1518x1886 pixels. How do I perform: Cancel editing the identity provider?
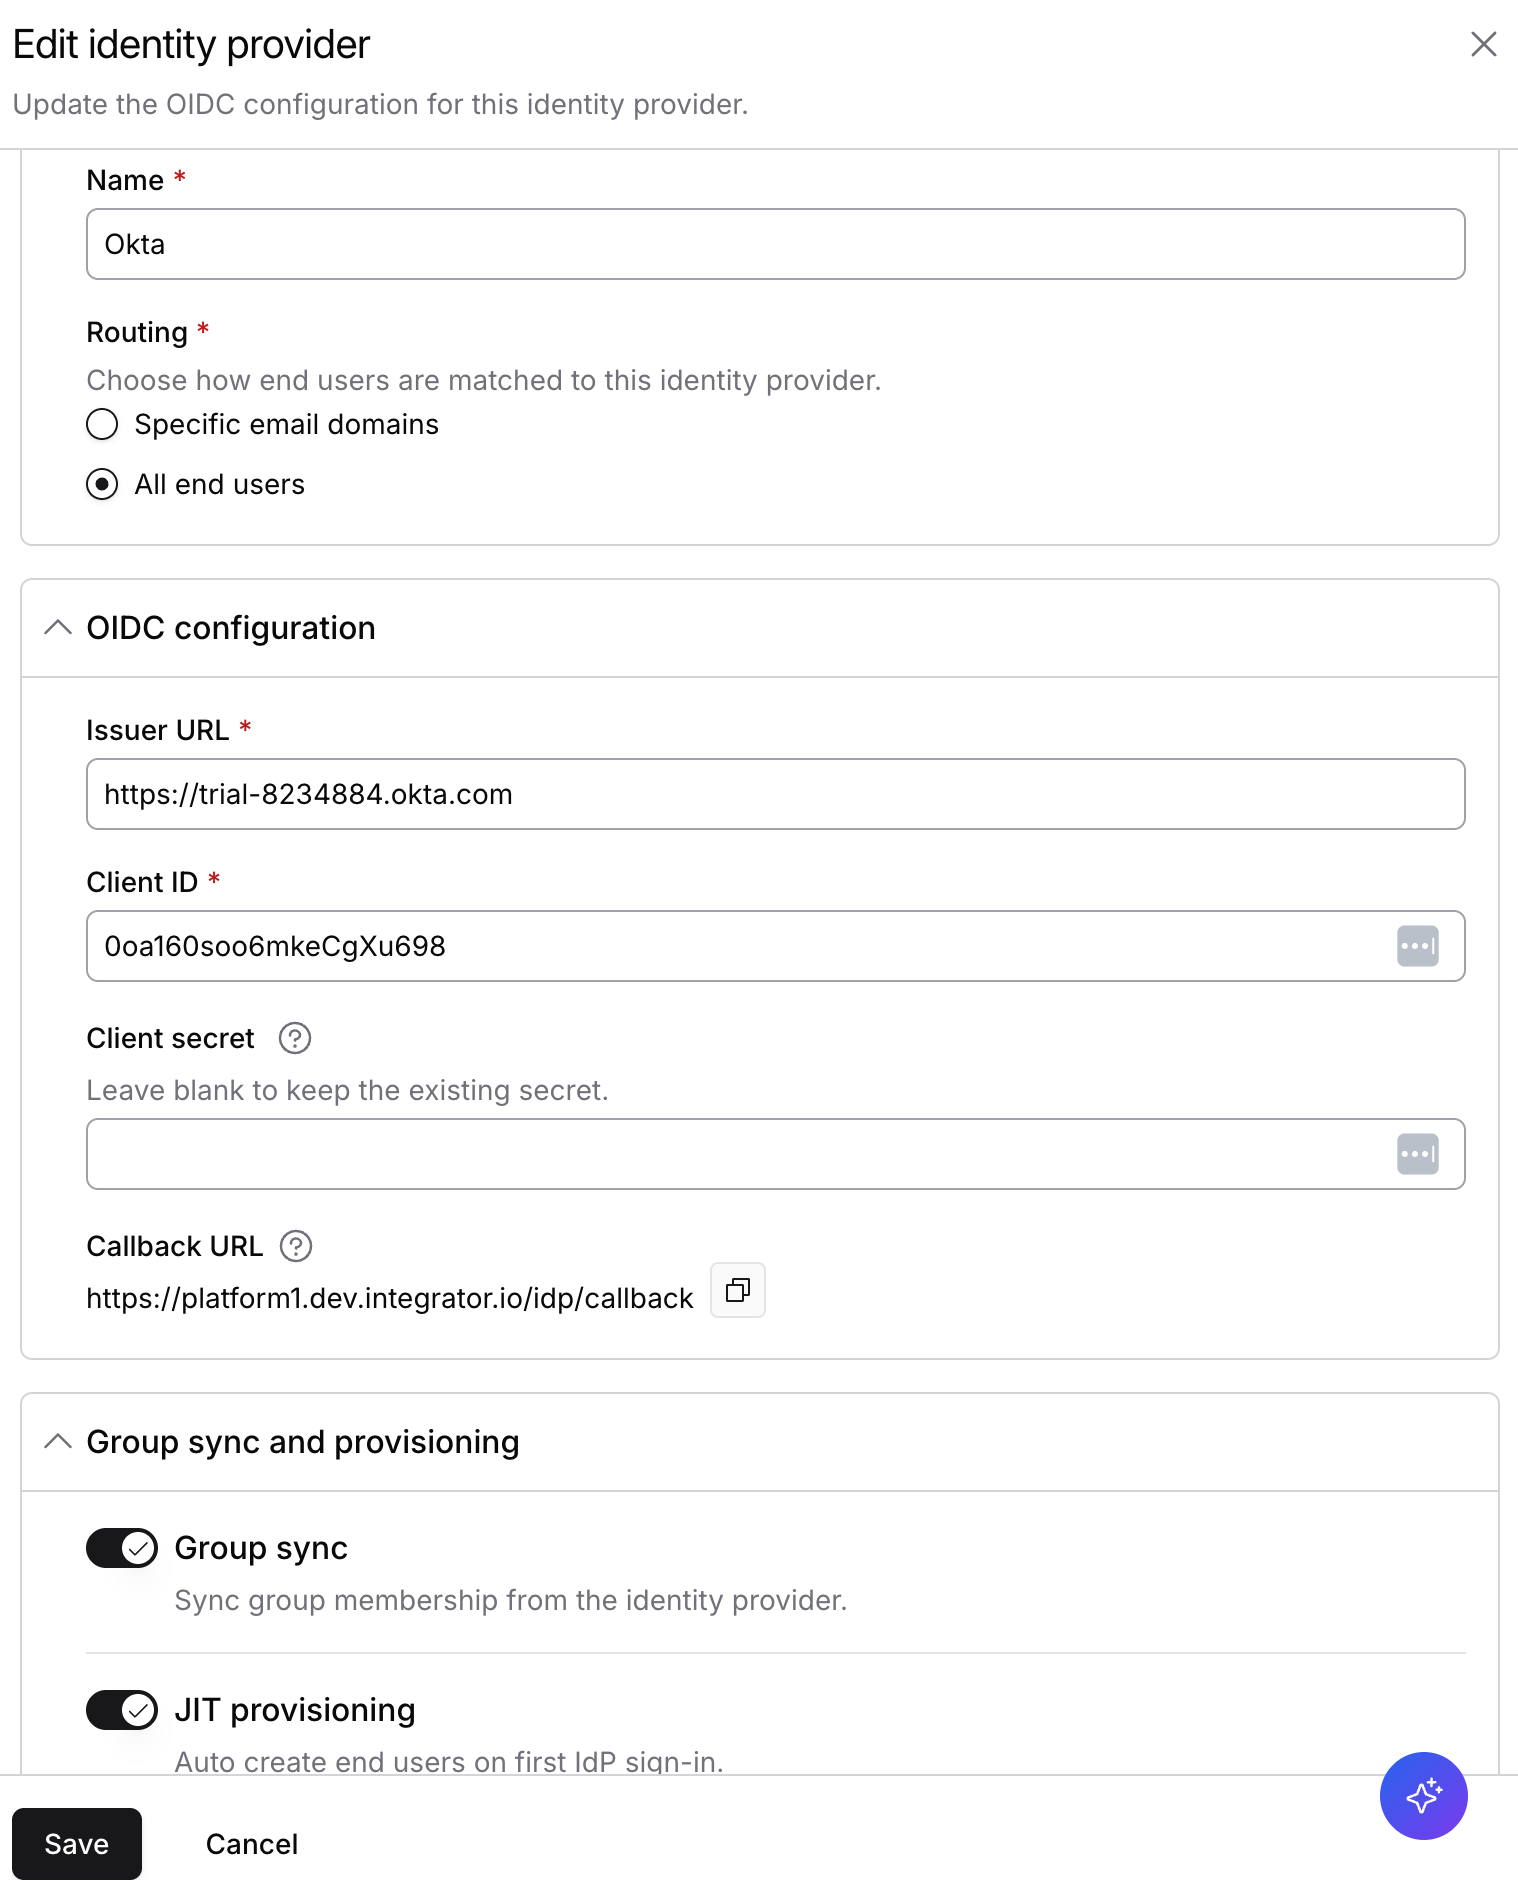(252, 1843)
